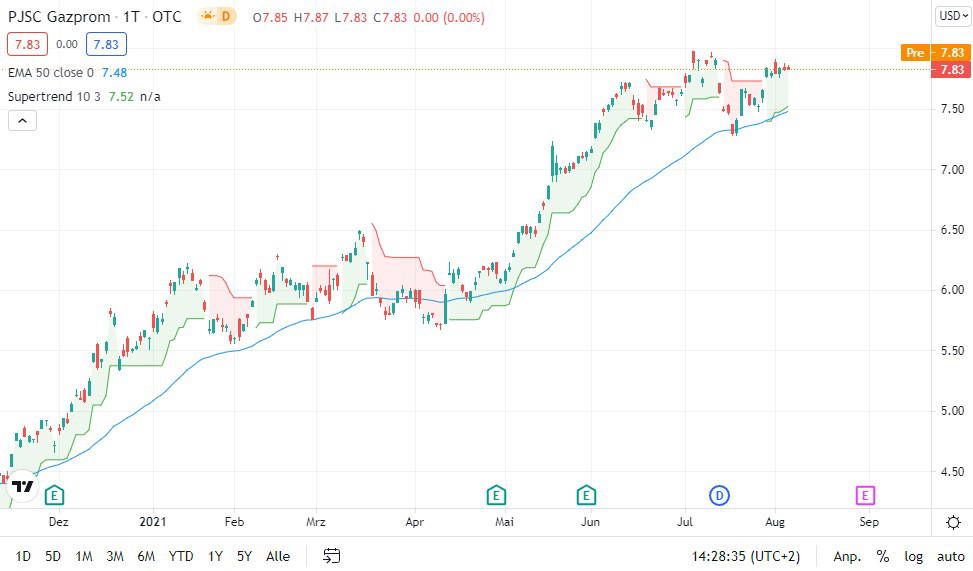Click the earnings E marker near Dez
Screen dimensions: 973x571
55,495
